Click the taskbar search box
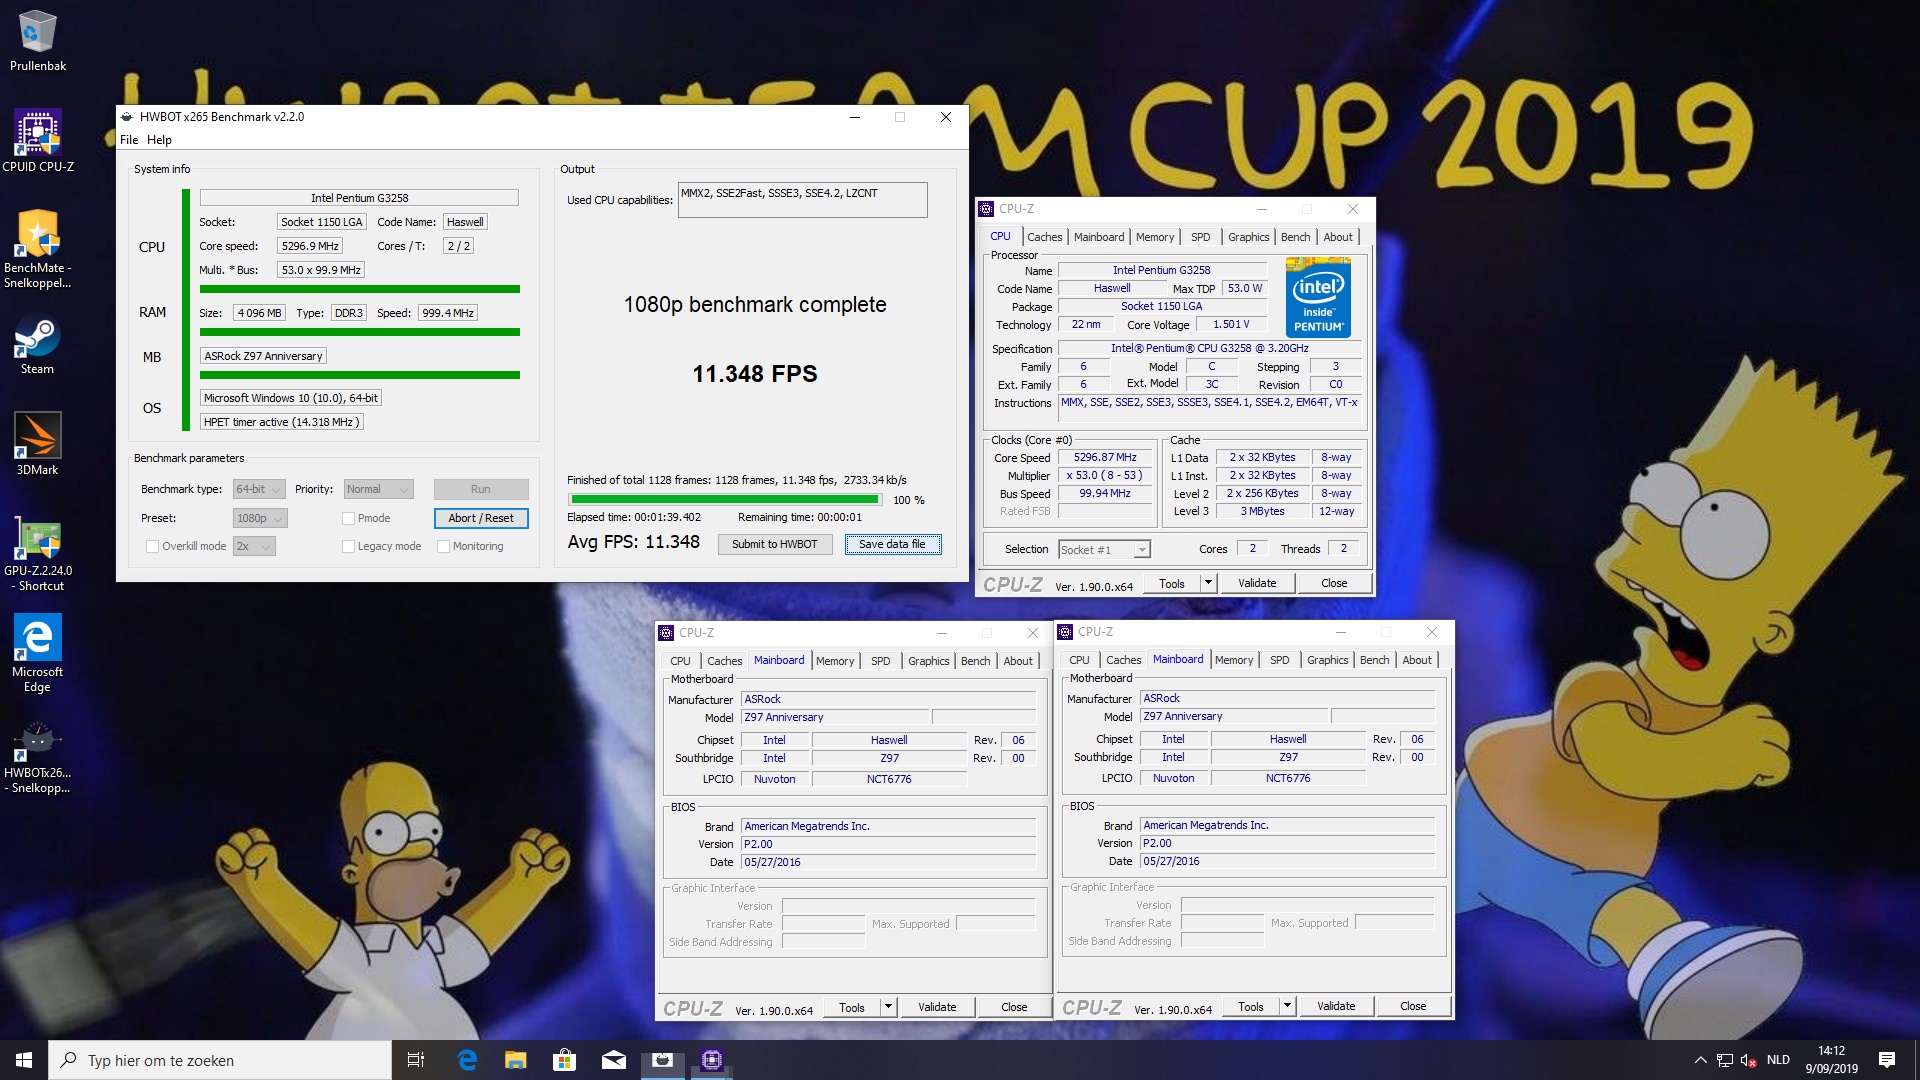 click(x=220, y=1060)
